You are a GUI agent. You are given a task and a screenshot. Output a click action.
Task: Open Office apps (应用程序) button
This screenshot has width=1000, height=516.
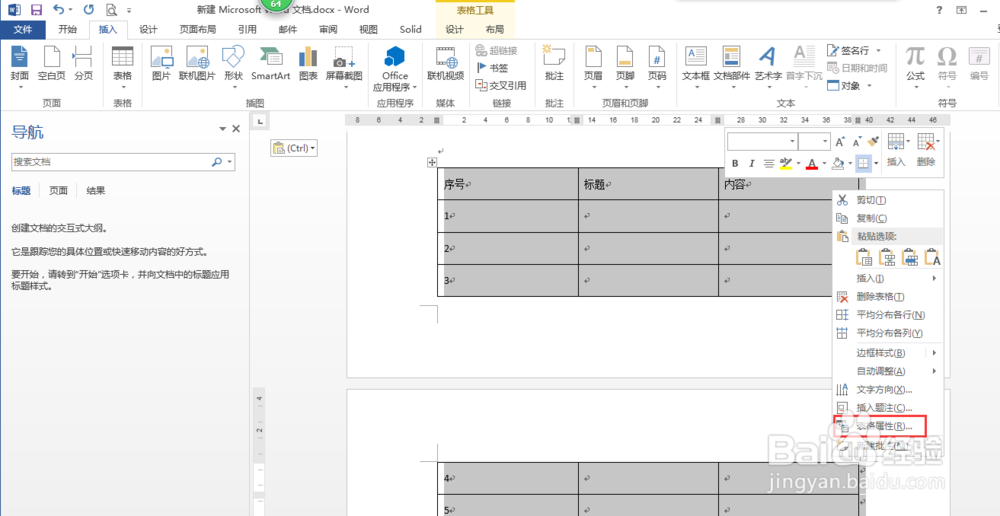pos(395,69)
